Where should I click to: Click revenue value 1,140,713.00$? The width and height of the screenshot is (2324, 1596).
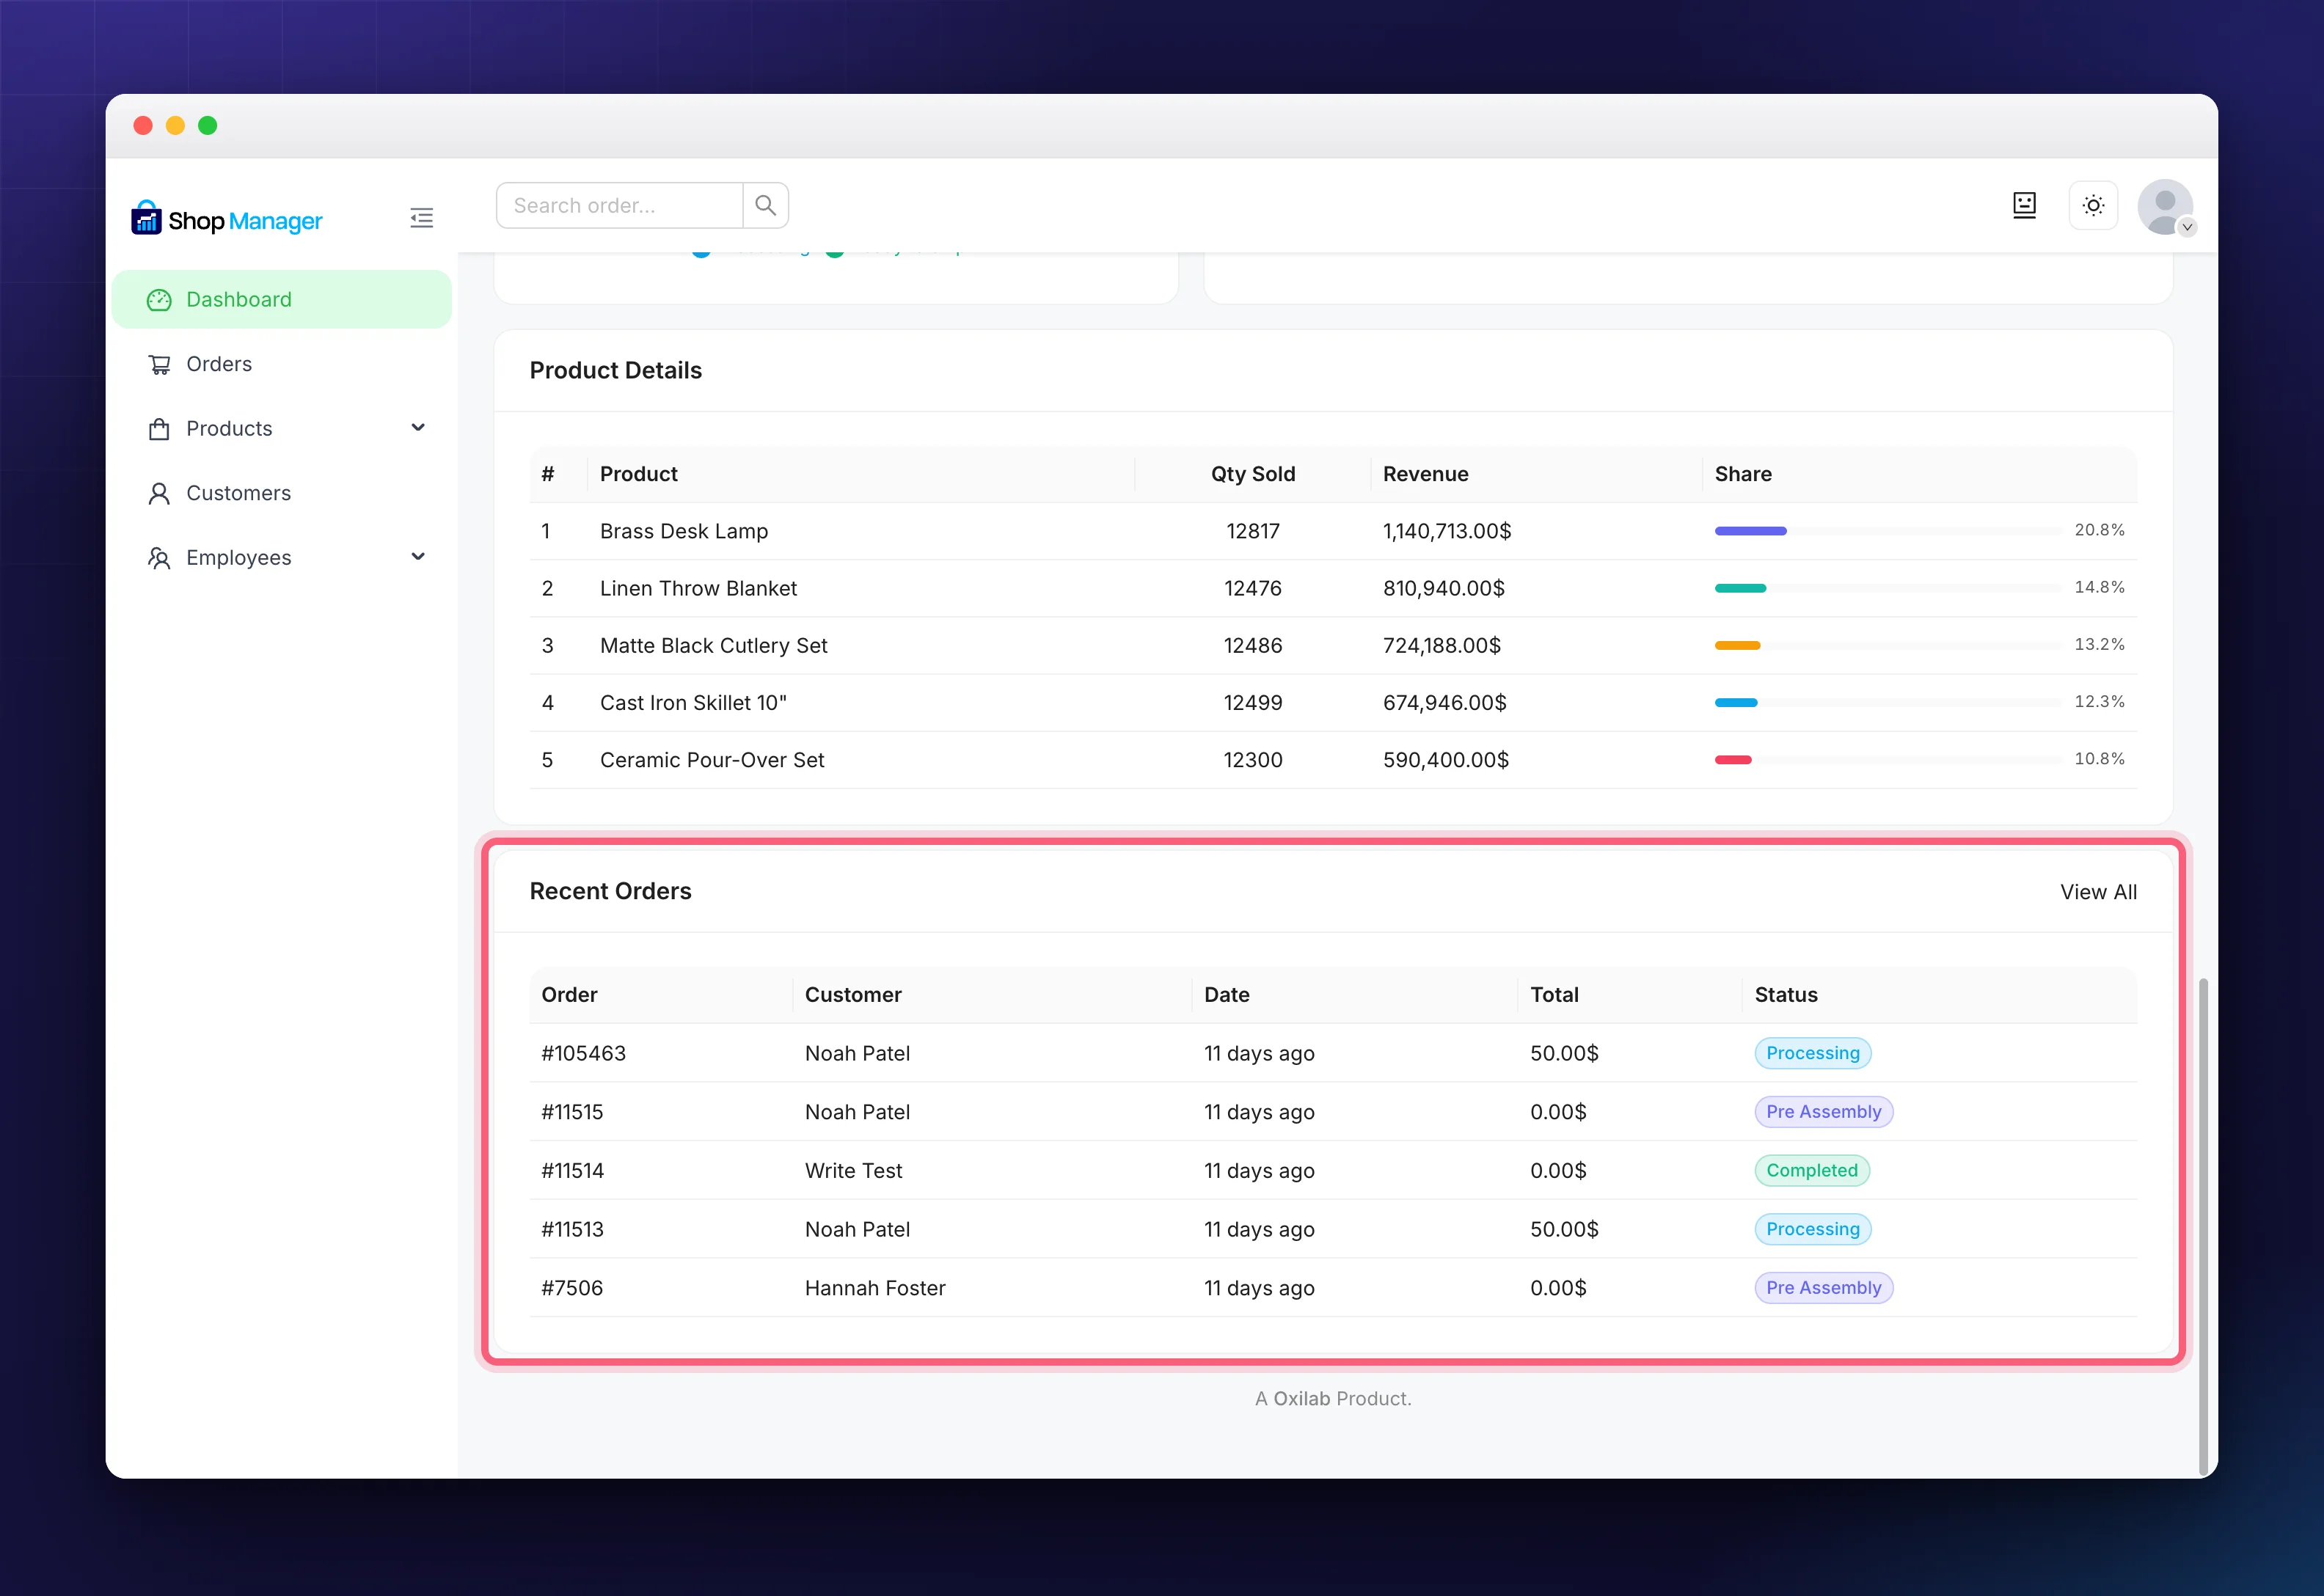(1446, 532)
